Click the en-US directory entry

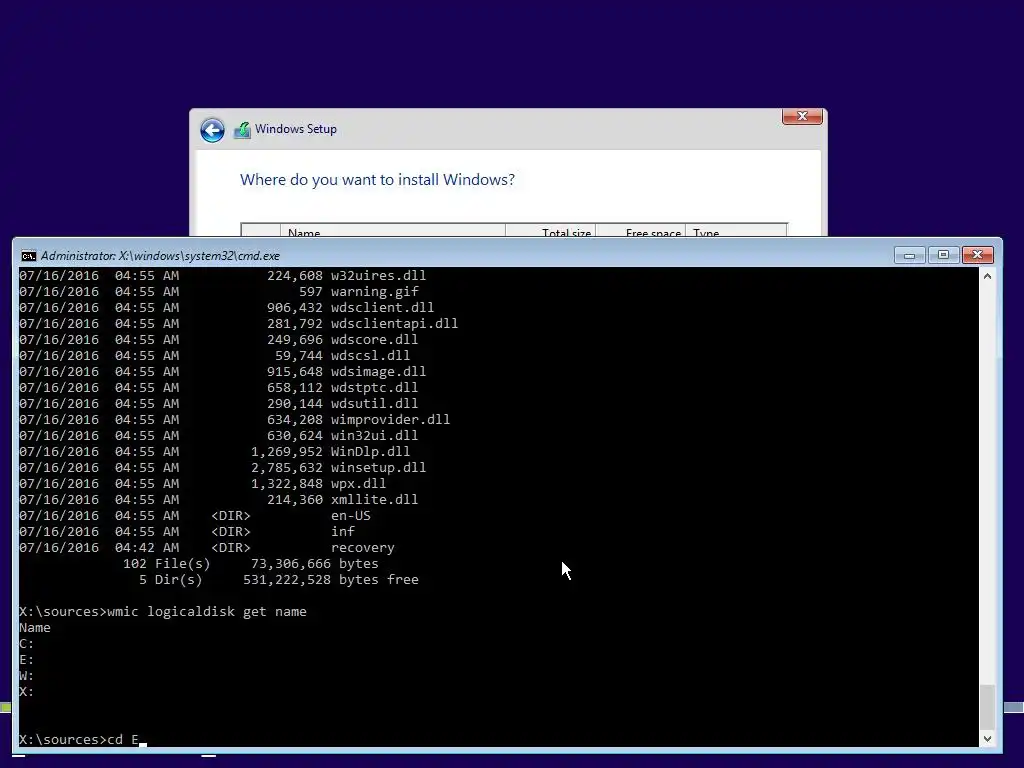pos(195,516)
